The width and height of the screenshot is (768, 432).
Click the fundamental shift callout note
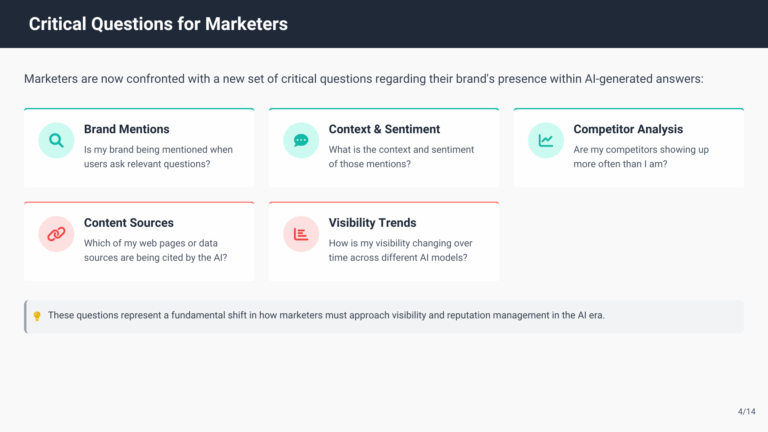click(326, 316)
